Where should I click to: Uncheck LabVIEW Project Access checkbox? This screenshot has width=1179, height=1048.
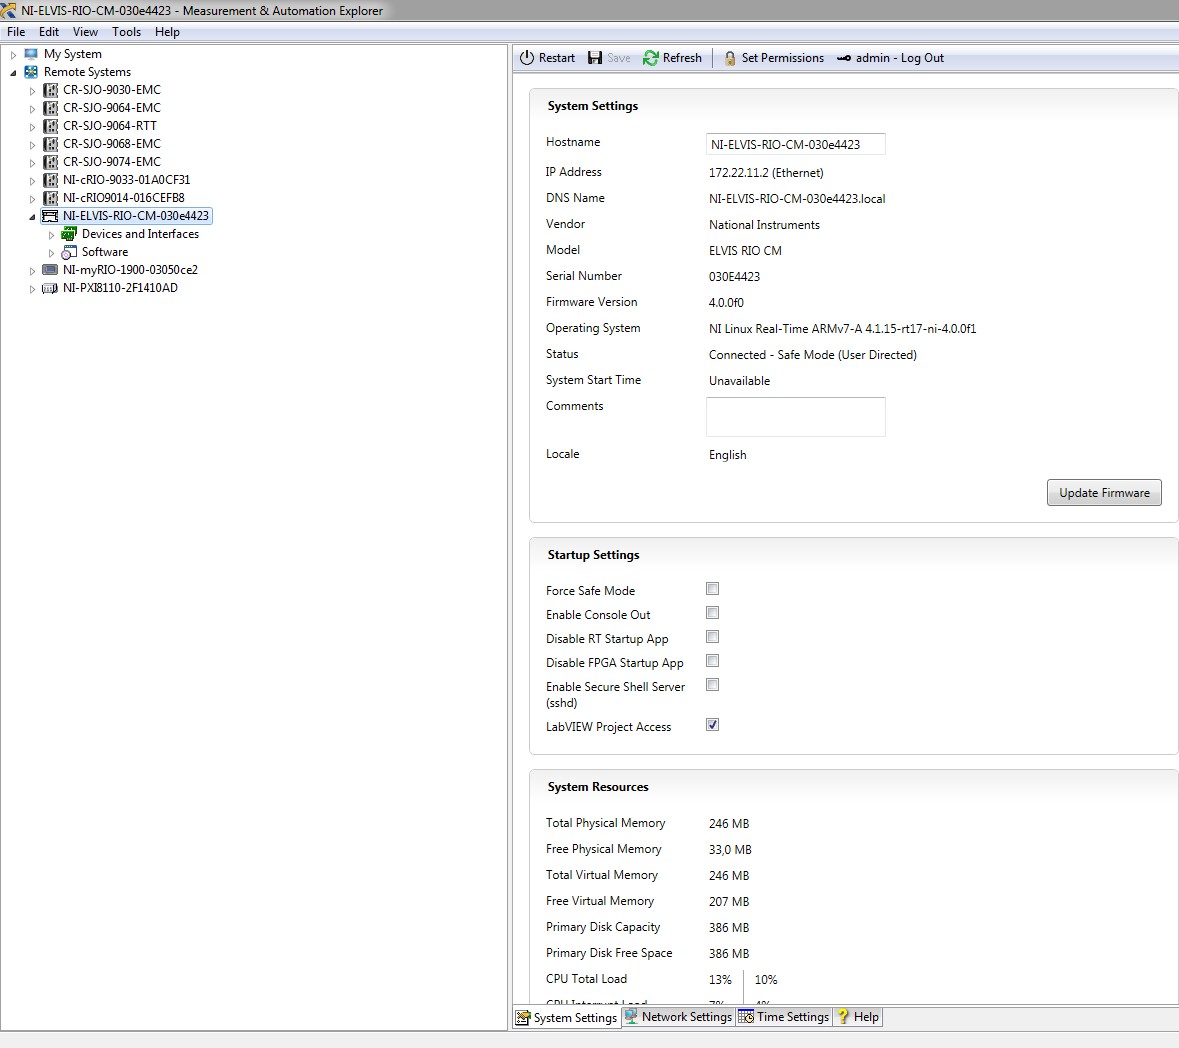[x=713, y=725]
